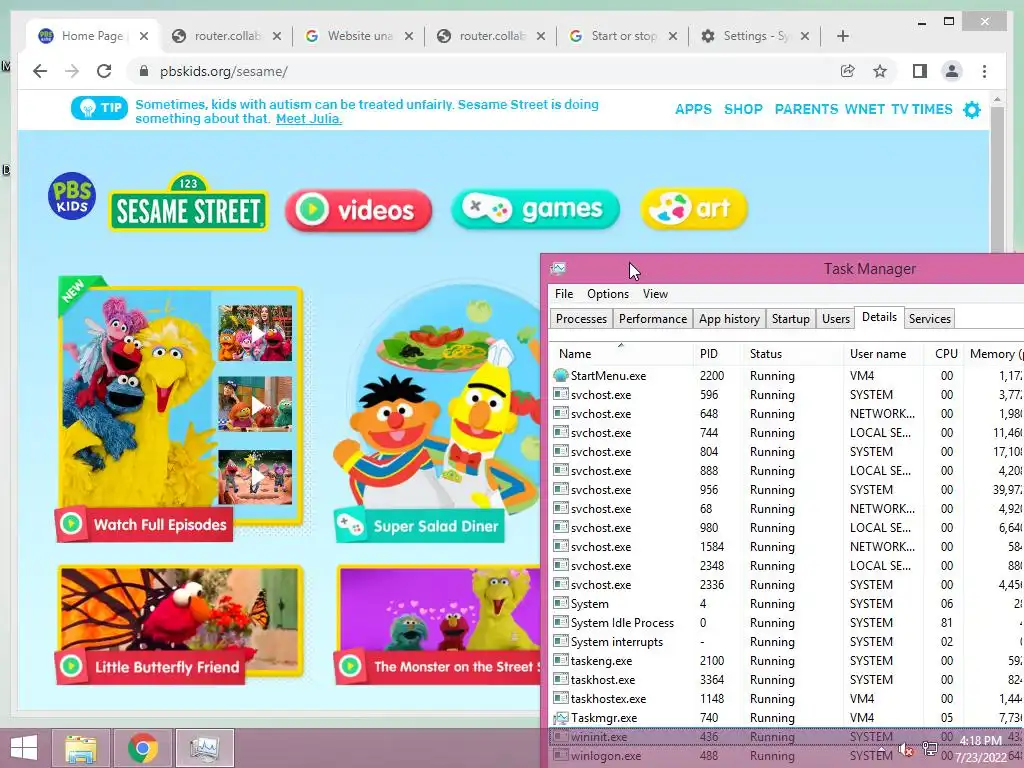Click the WNET TV TIMES link
Image resolution: width=1024 pixels, height=768 pixels.
(x=899, y=109)
